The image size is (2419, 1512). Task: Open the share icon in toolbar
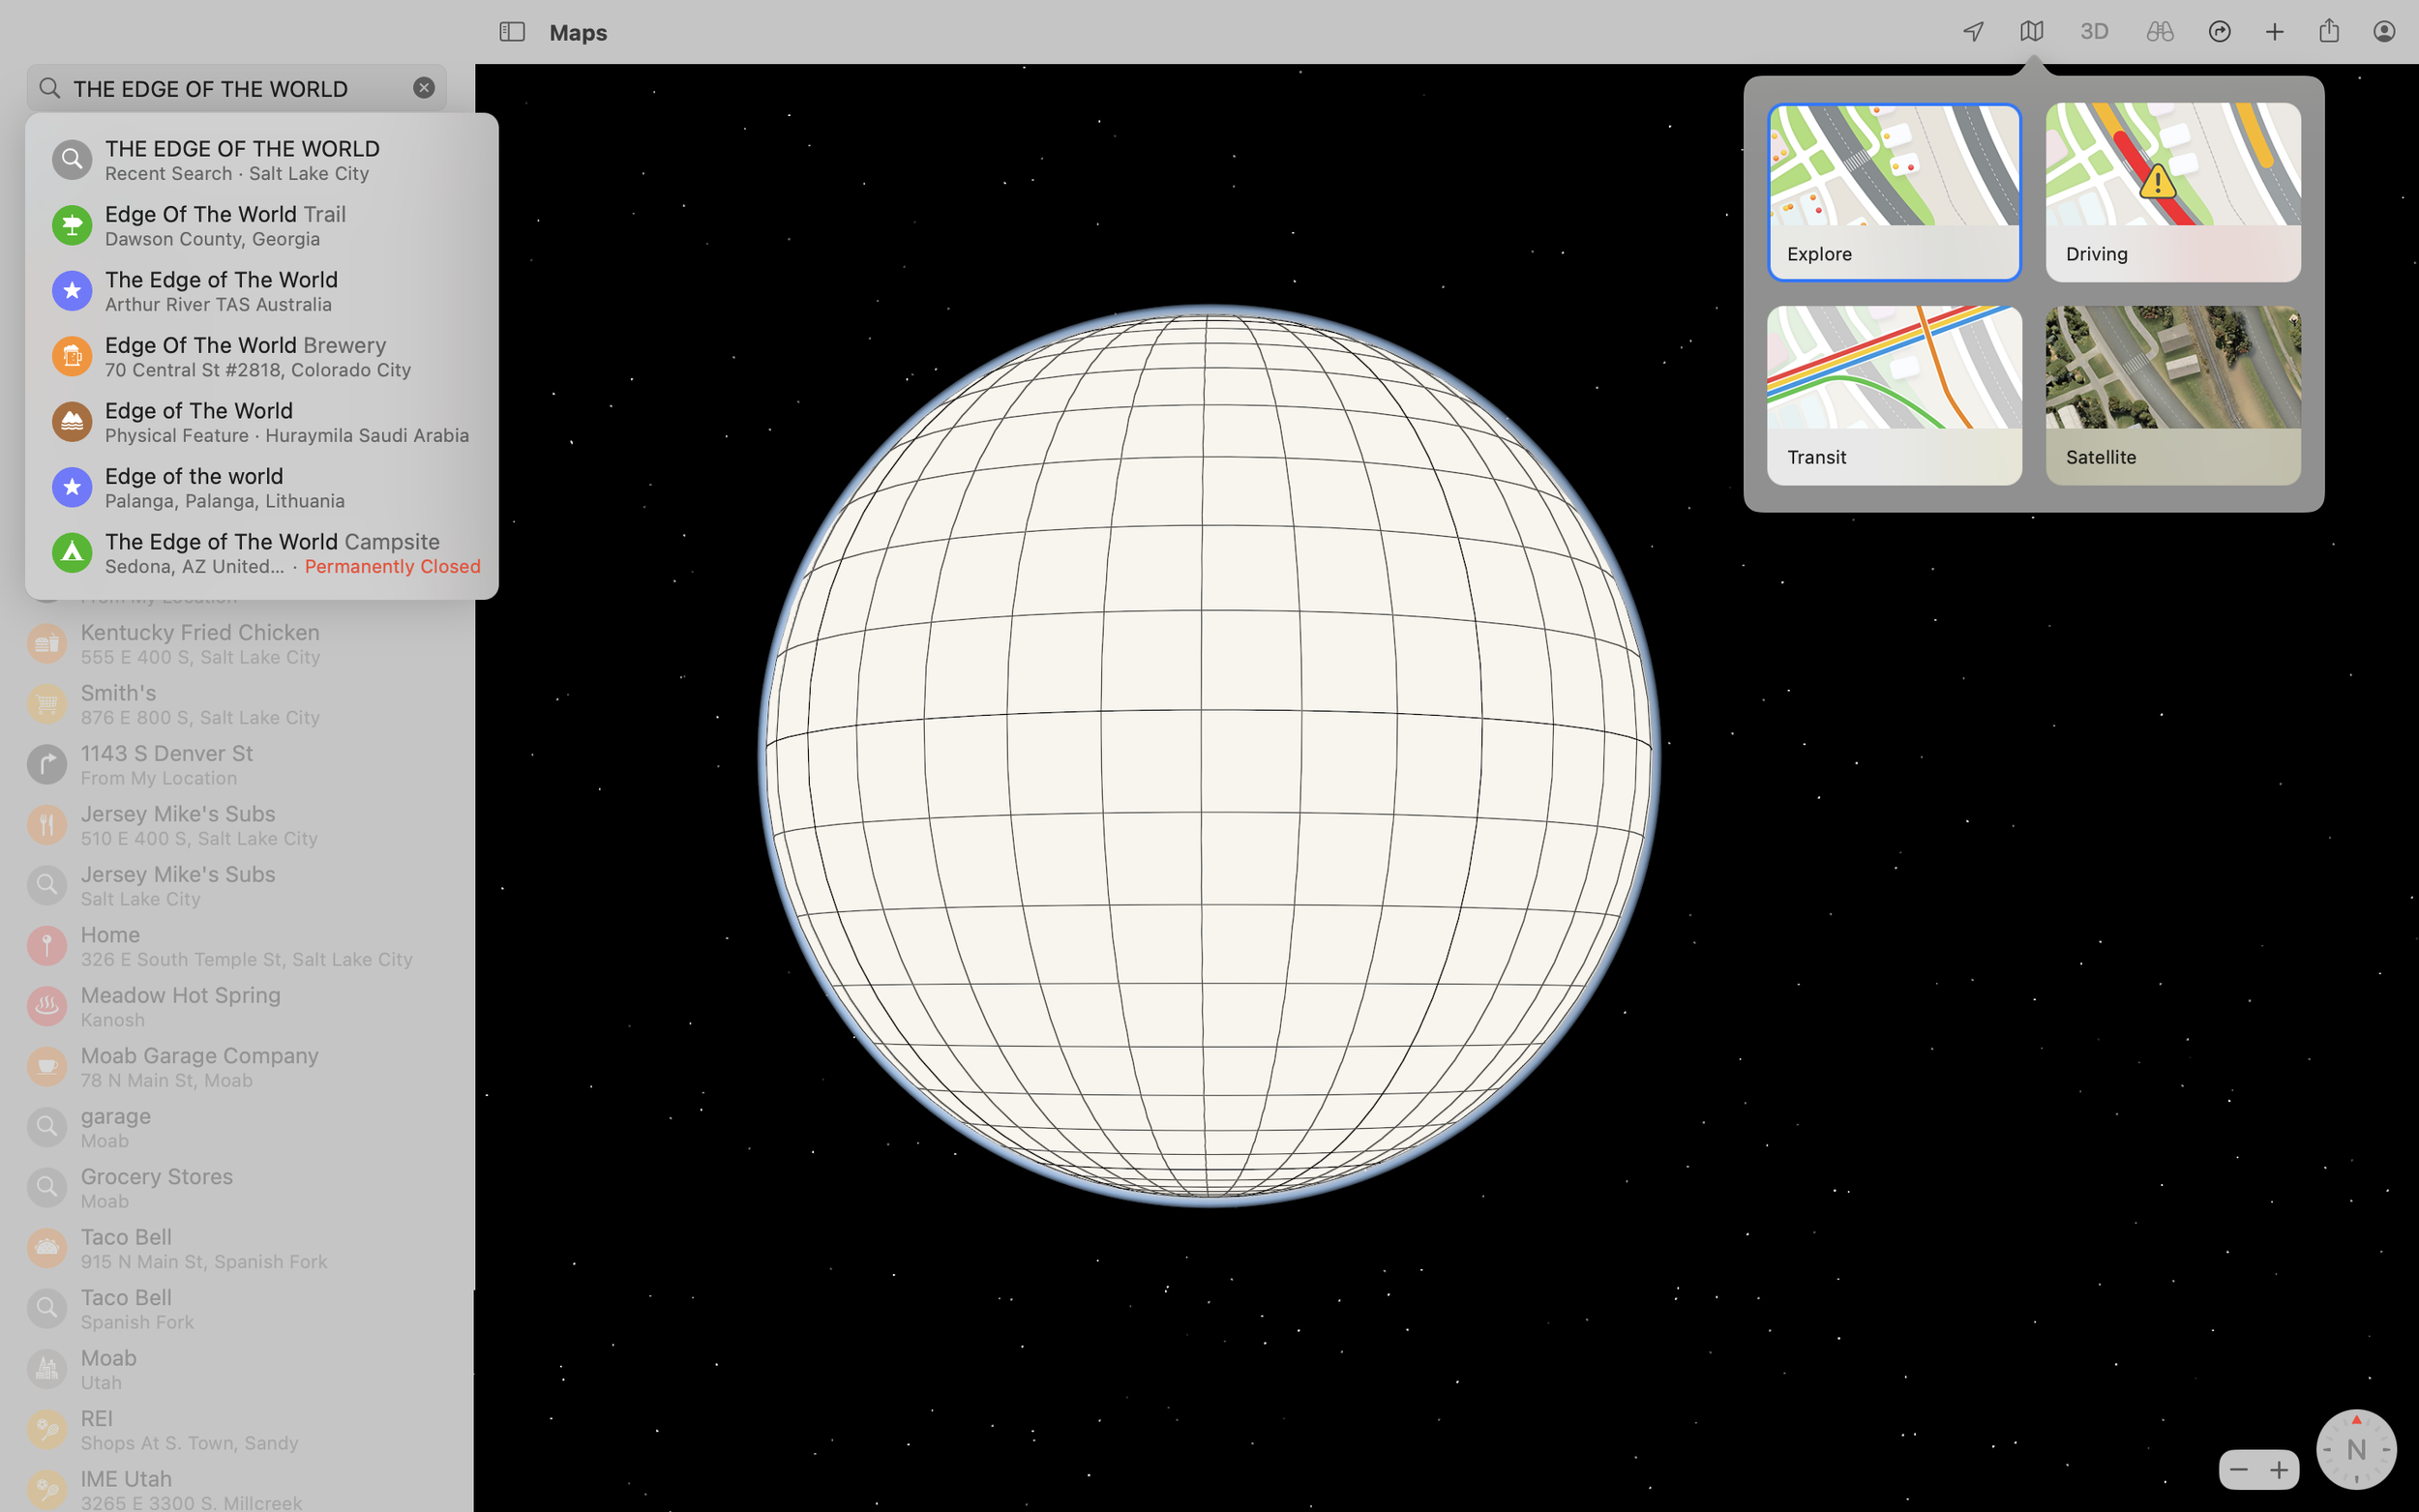pos(2329,32)
